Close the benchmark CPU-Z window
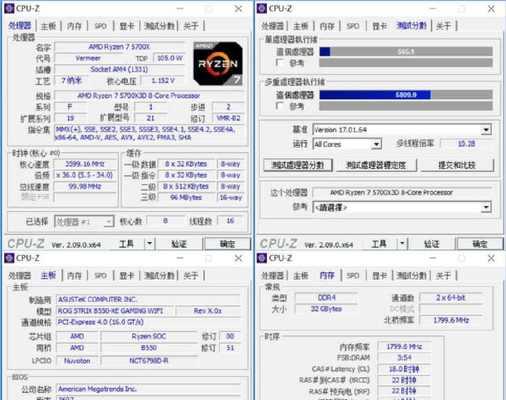The width and height of the screenshot is (506, 400). point(491,9)
